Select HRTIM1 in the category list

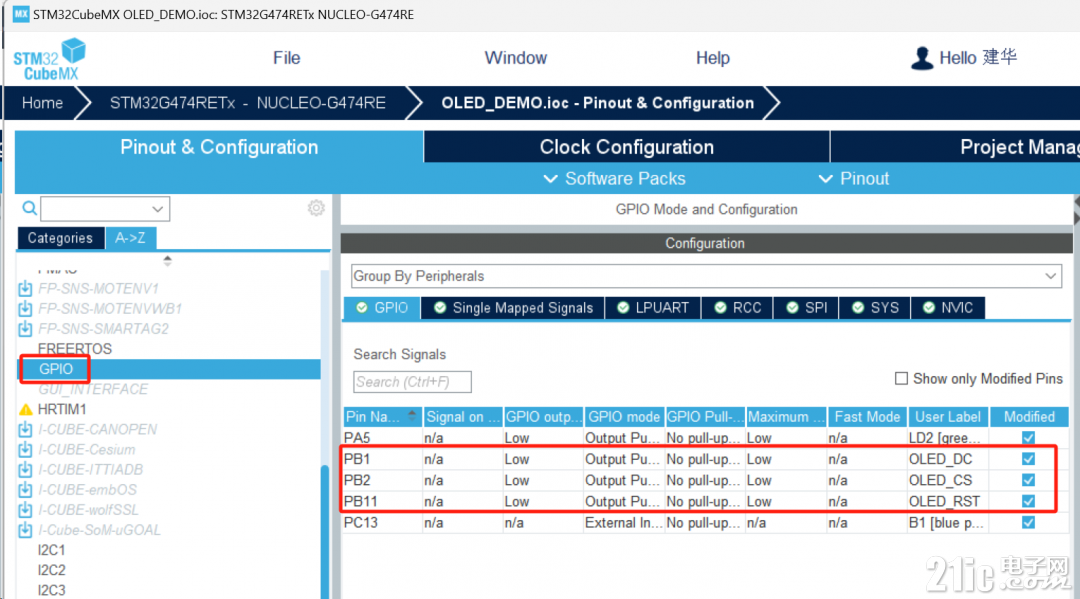62,410
